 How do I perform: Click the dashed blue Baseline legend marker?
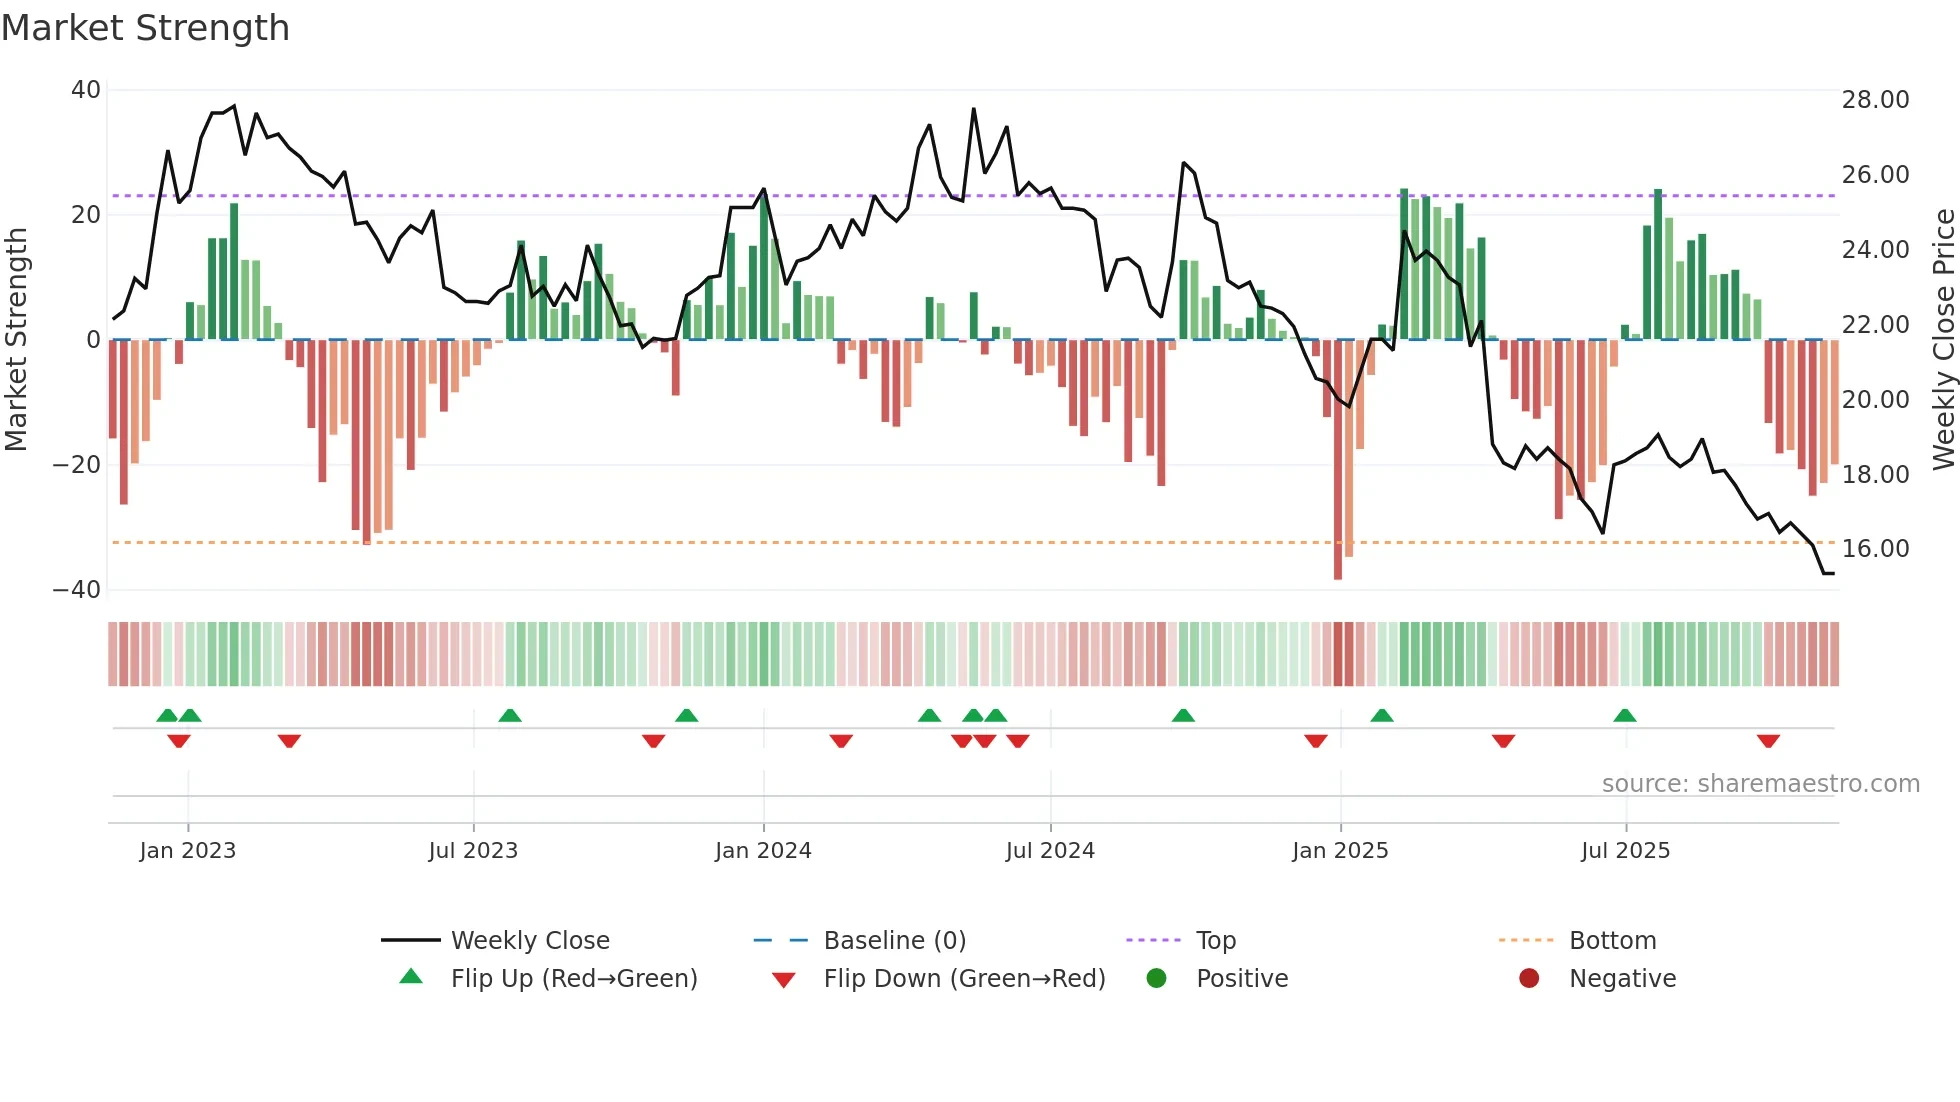coord(781,940)
